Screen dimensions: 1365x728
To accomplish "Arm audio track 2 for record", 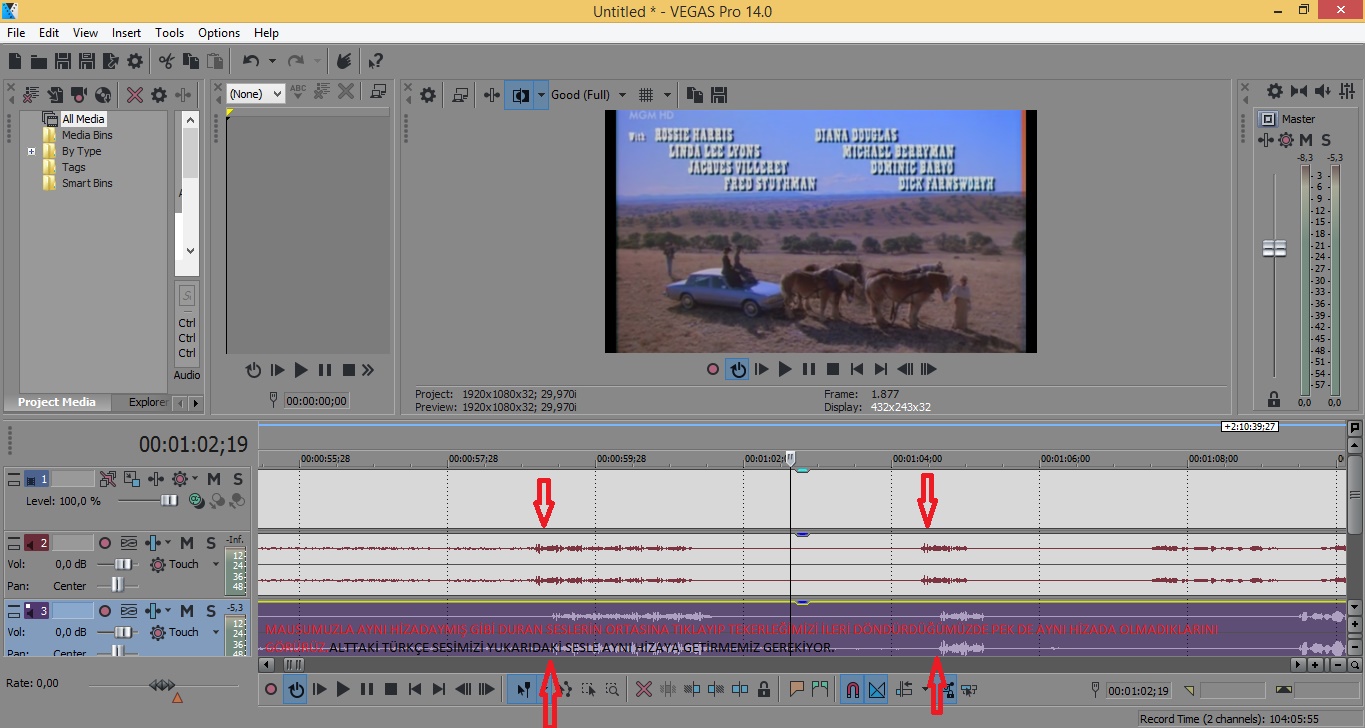I will click(x=104, y=543).
